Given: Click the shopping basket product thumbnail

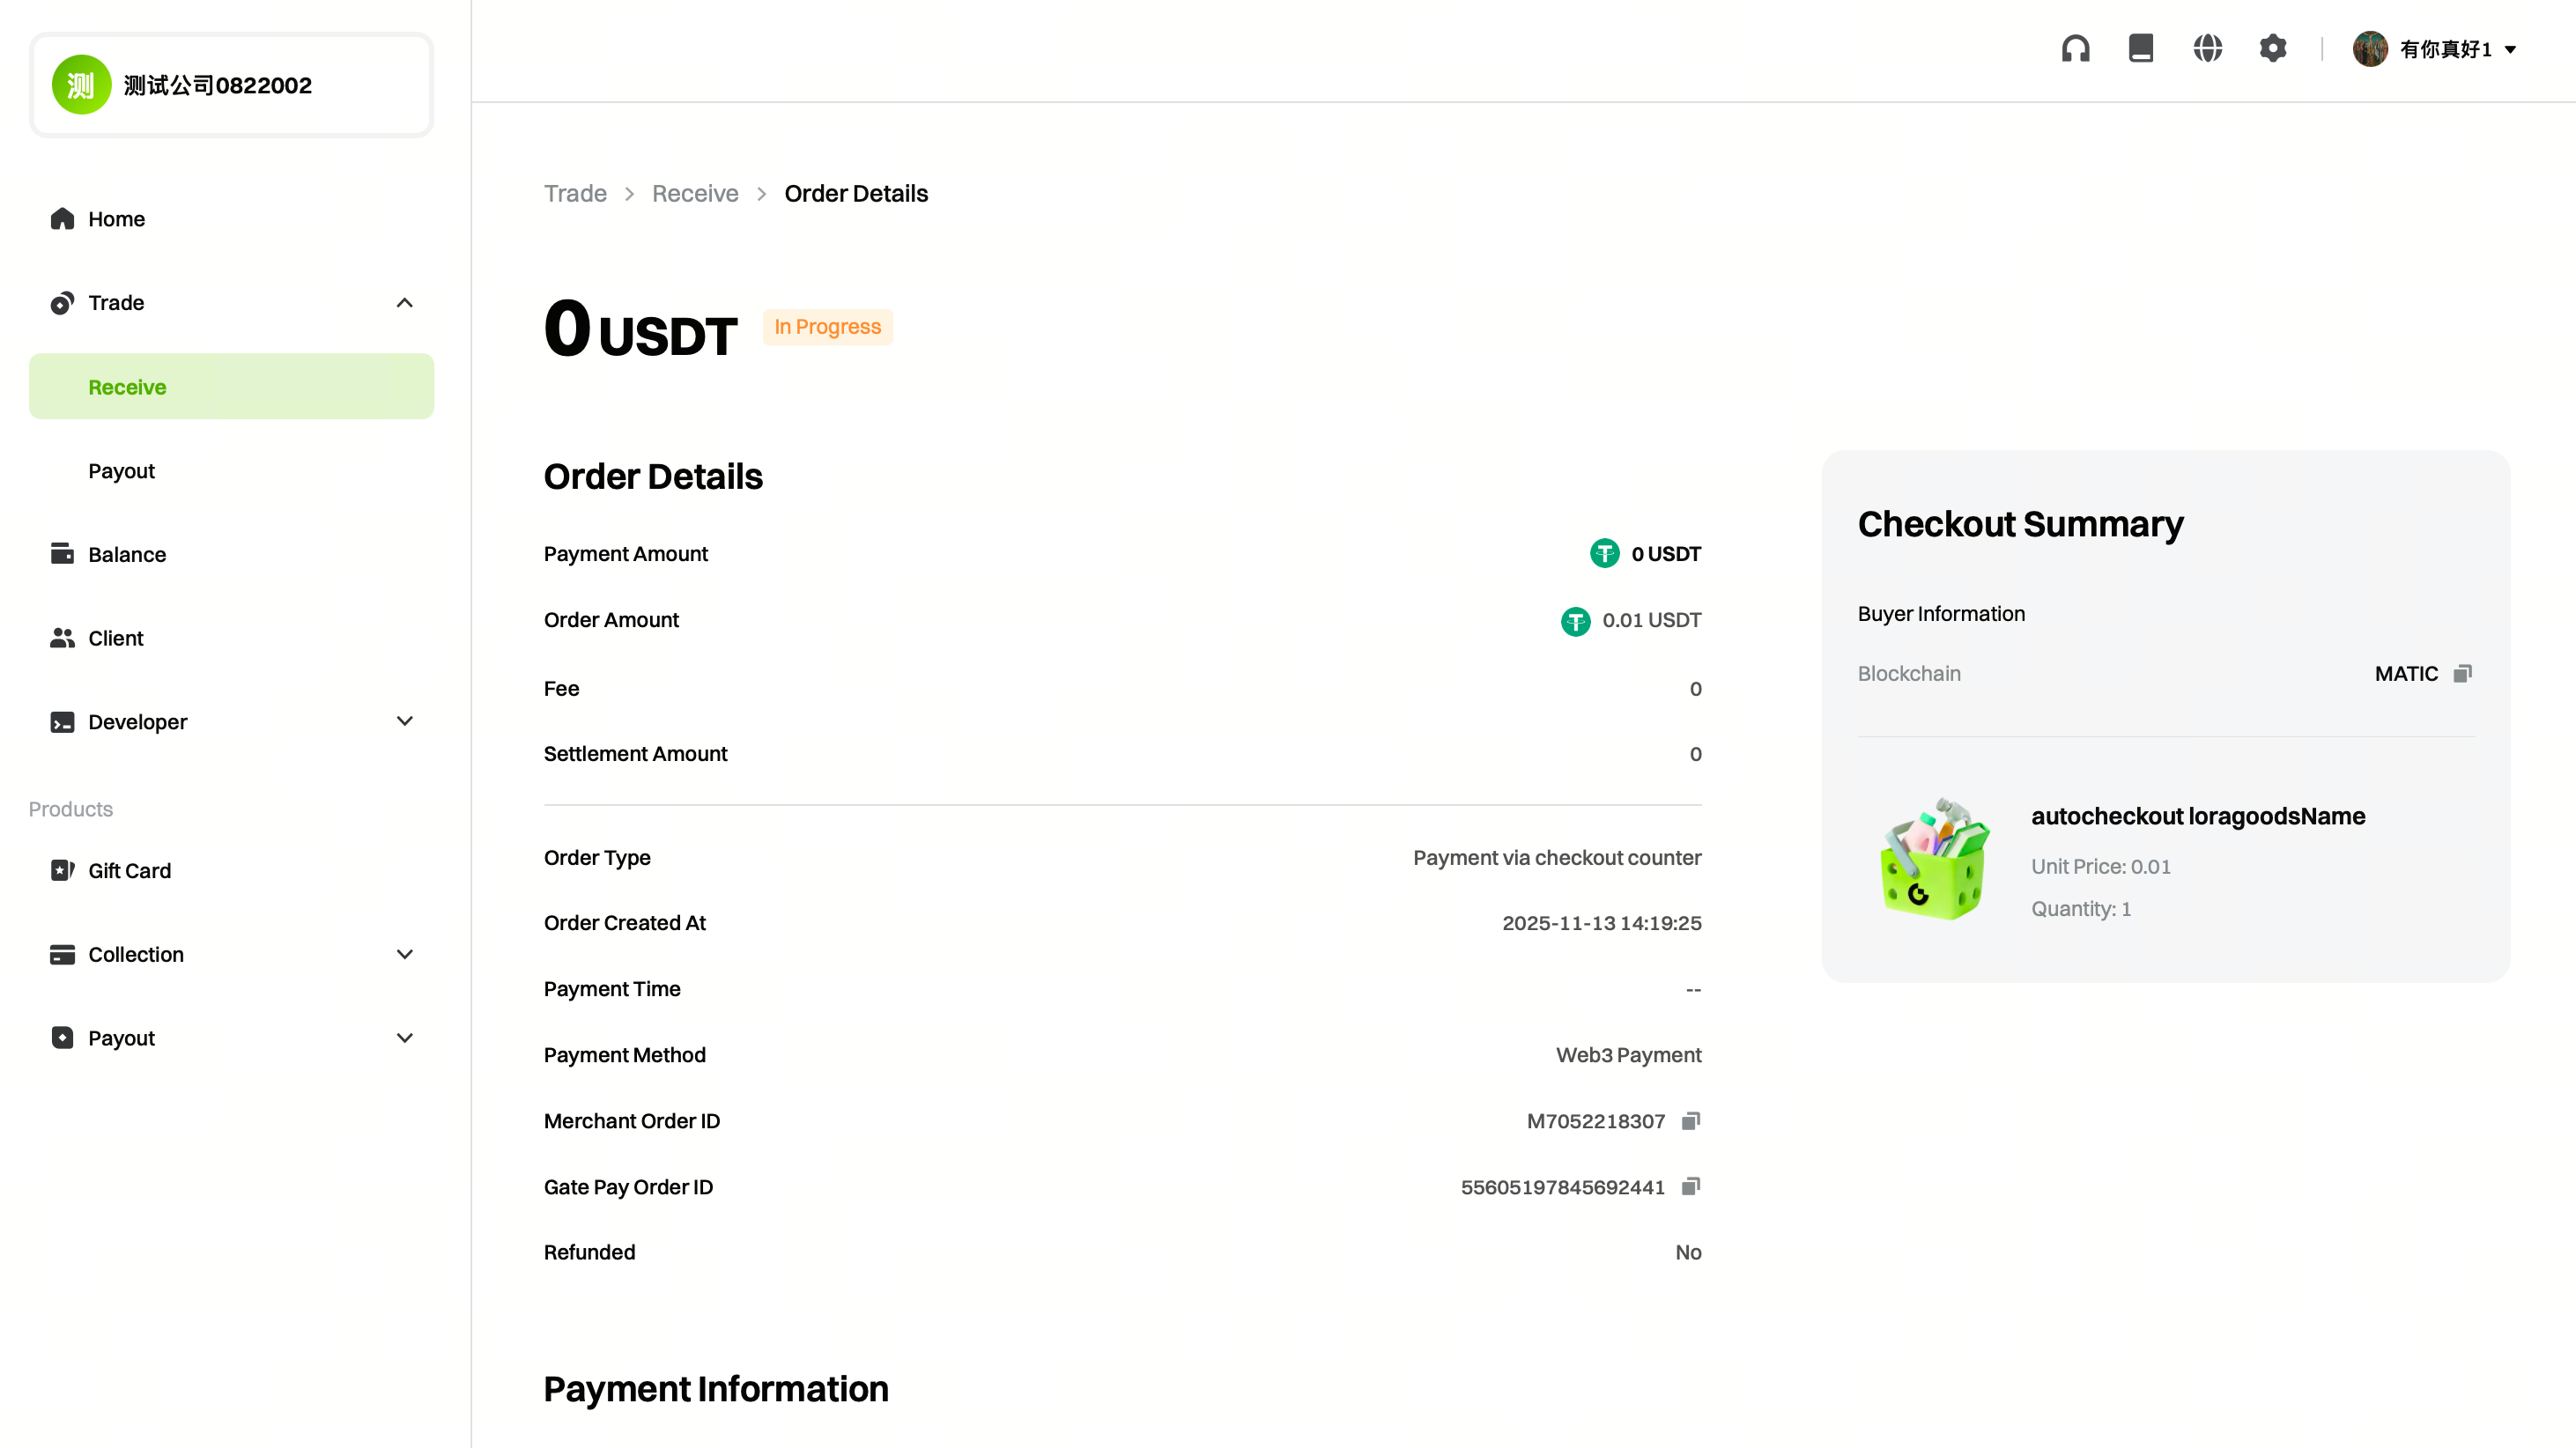Looking at the screenshot, I should pos(1934,860).
